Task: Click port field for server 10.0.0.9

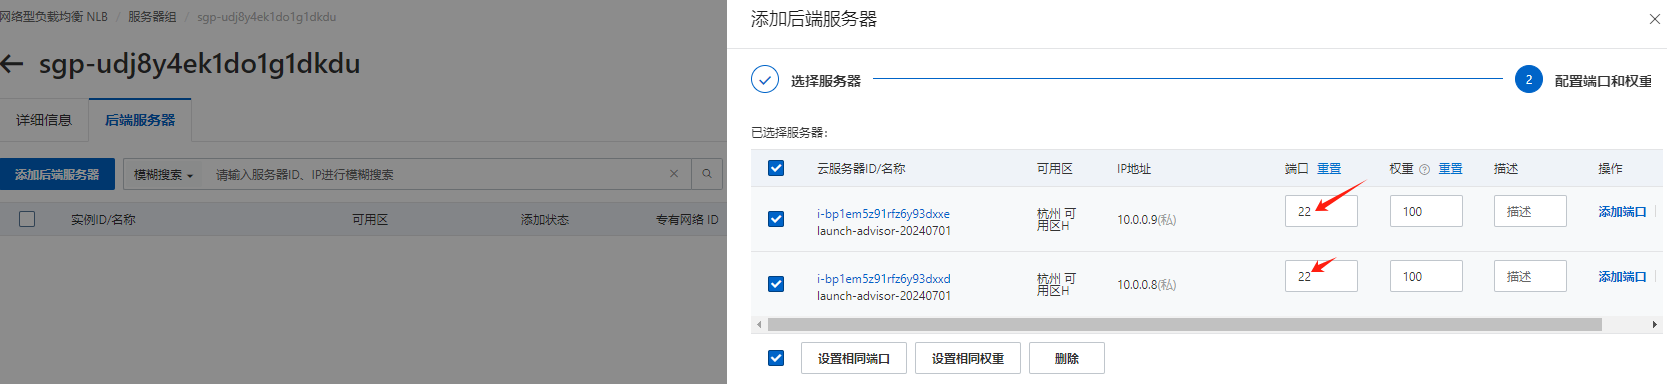Action: pos(1321,211)
